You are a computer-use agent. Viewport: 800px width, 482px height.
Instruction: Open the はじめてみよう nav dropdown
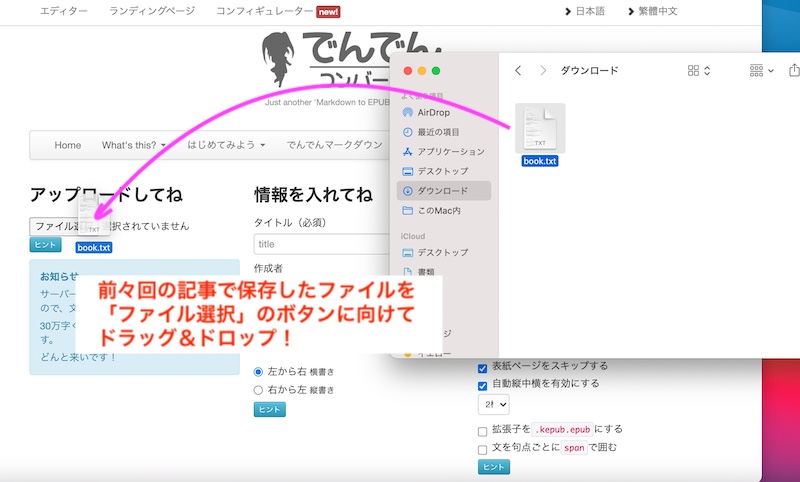click(226, 145)
